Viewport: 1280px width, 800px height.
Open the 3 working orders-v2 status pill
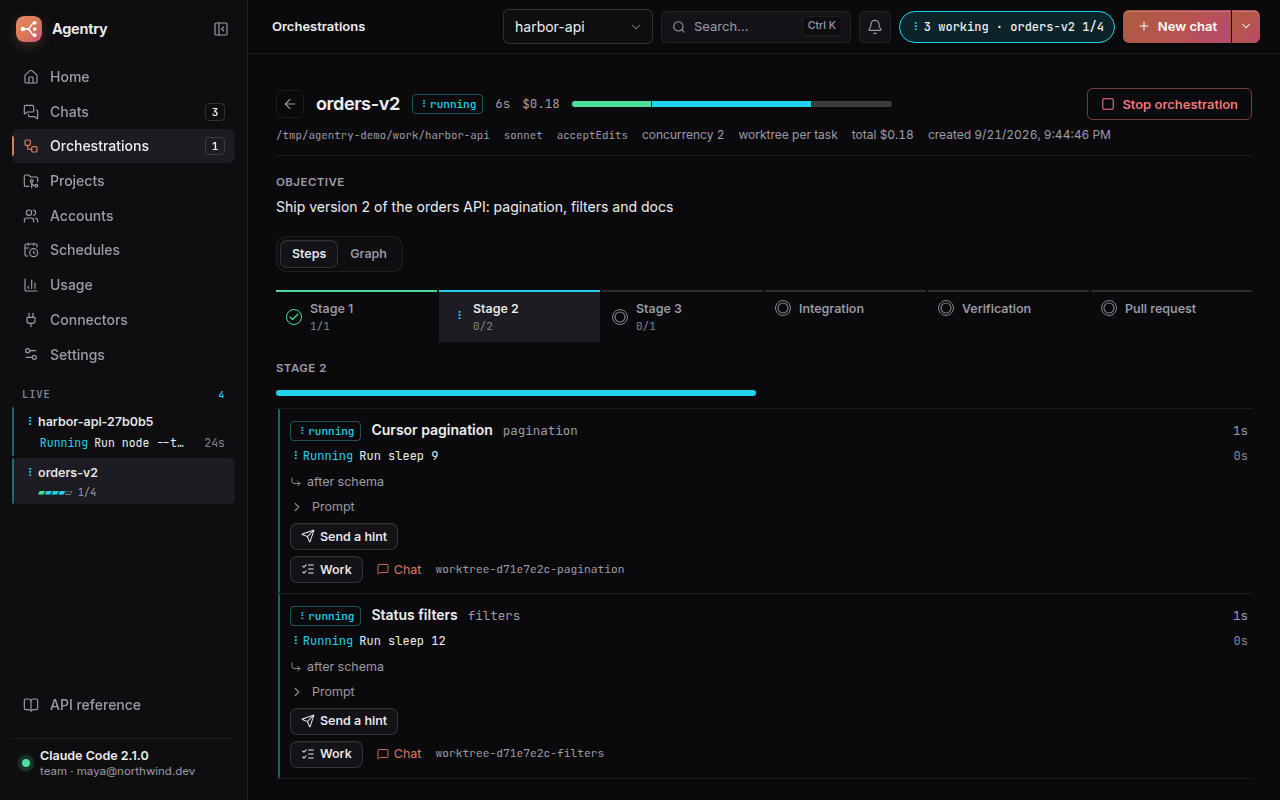[1007, 27]
